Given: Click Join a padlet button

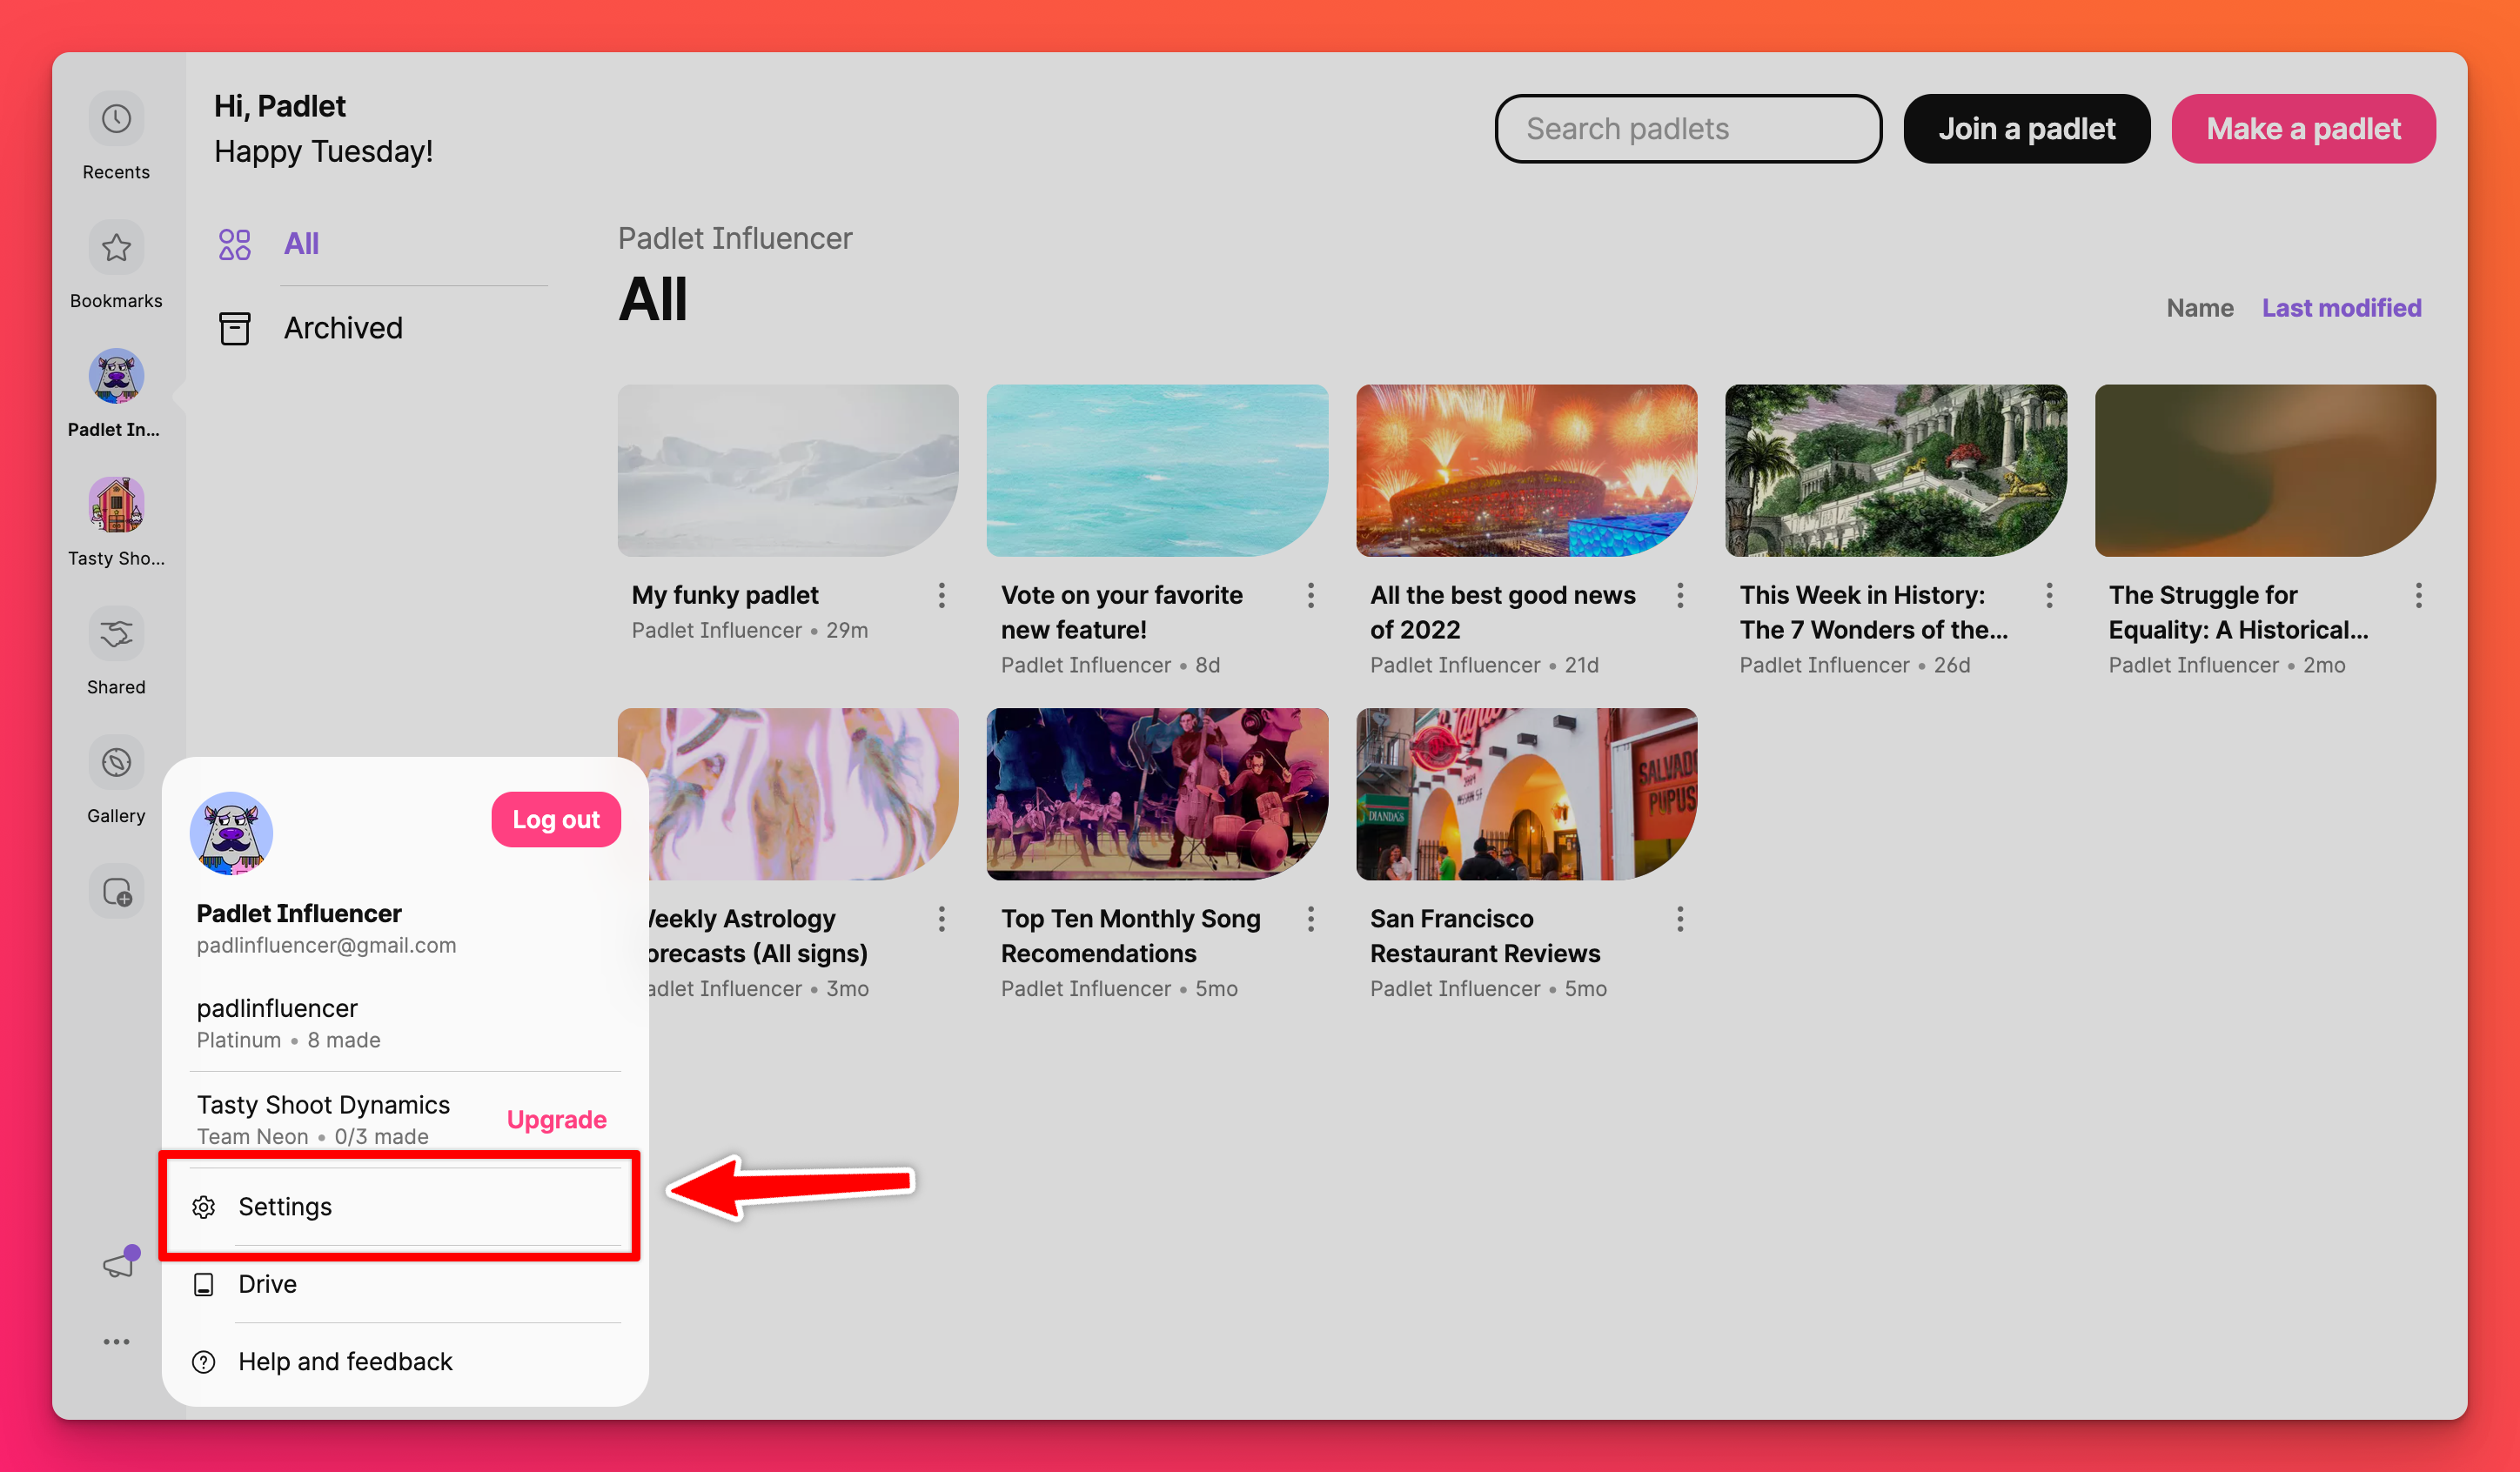Looking at the screenshot, I should pyautogui.click(x=2026, y=129).
